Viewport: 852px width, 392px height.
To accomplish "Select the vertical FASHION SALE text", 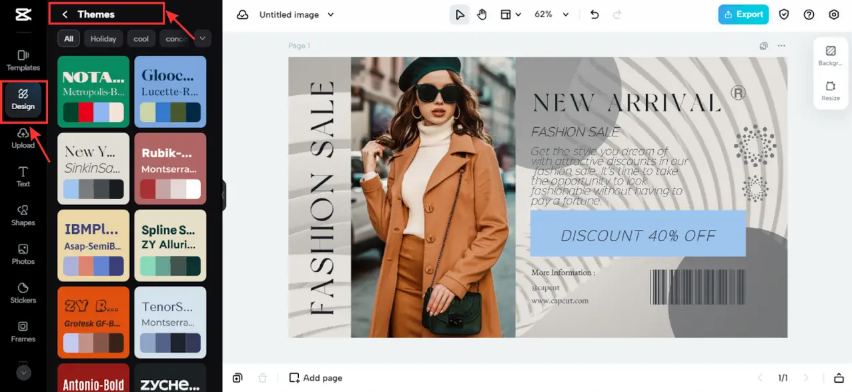I will click(322, 197).
